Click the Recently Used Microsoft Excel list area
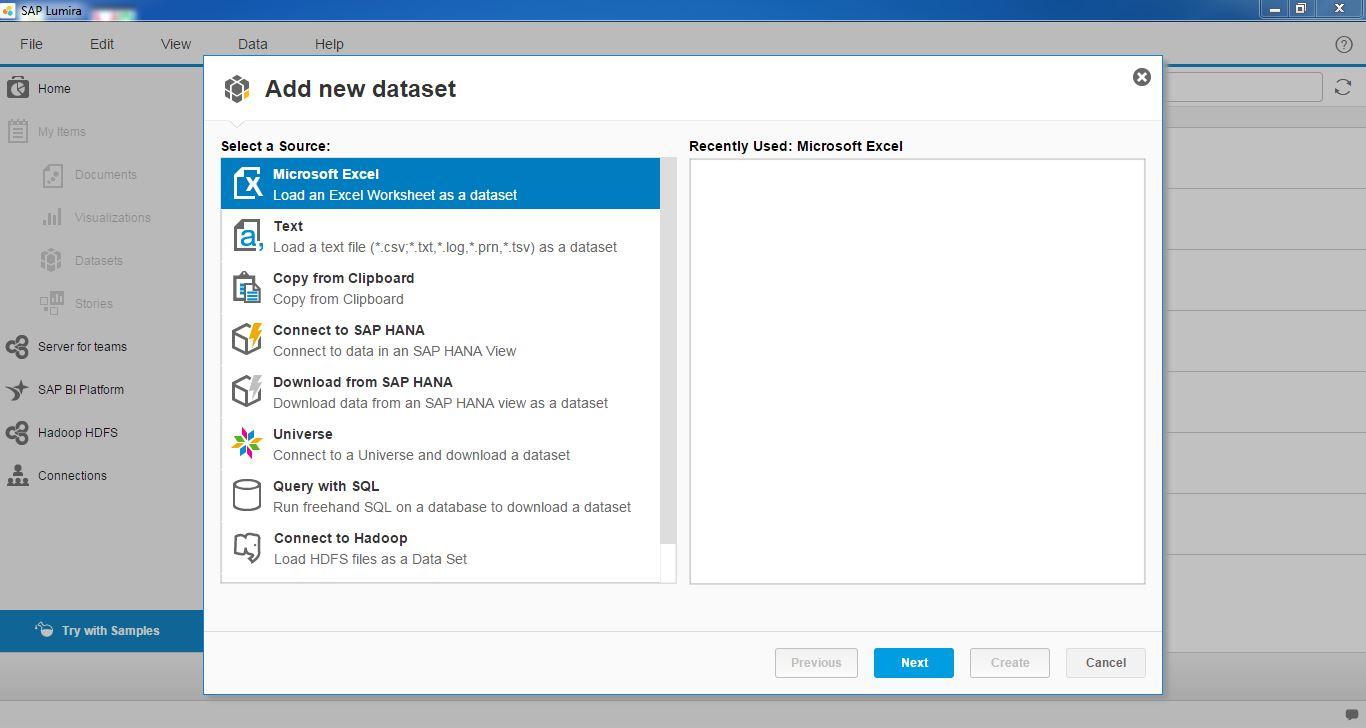 pos(917,371)
